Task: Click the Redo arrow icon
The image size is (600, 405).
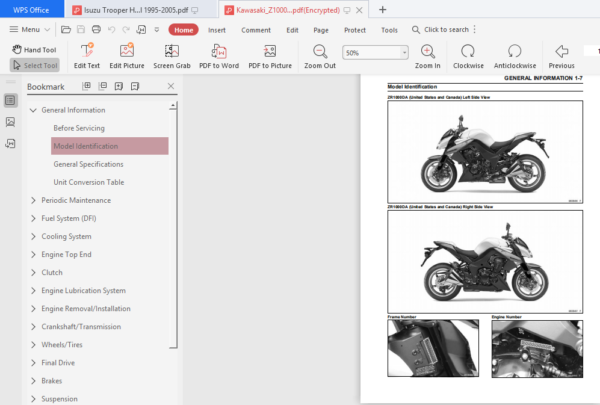Action: [126, 29]
